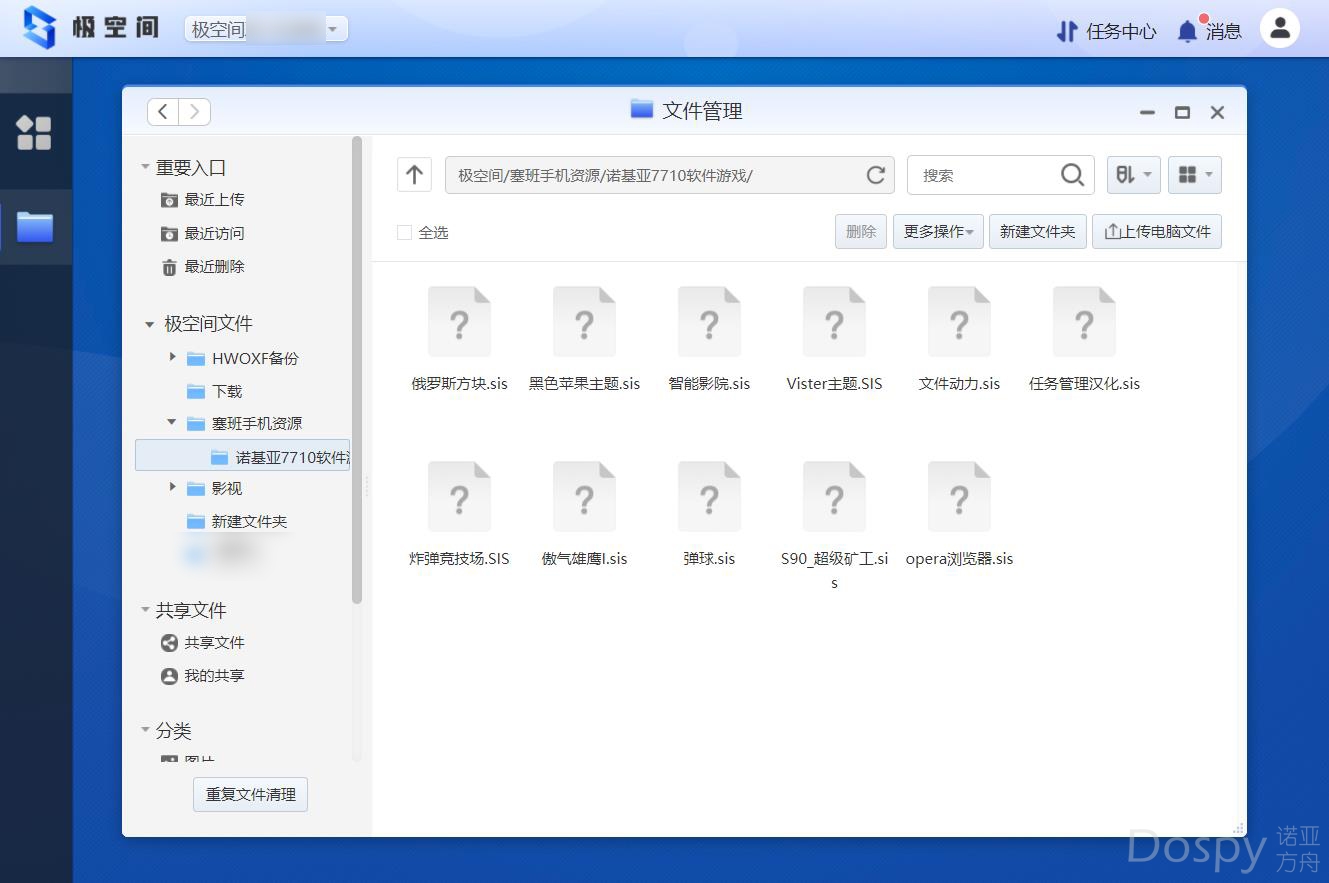Click 上传电脑文件 upload button
The image size is (1329, 883).
(x=1157, y=232)
